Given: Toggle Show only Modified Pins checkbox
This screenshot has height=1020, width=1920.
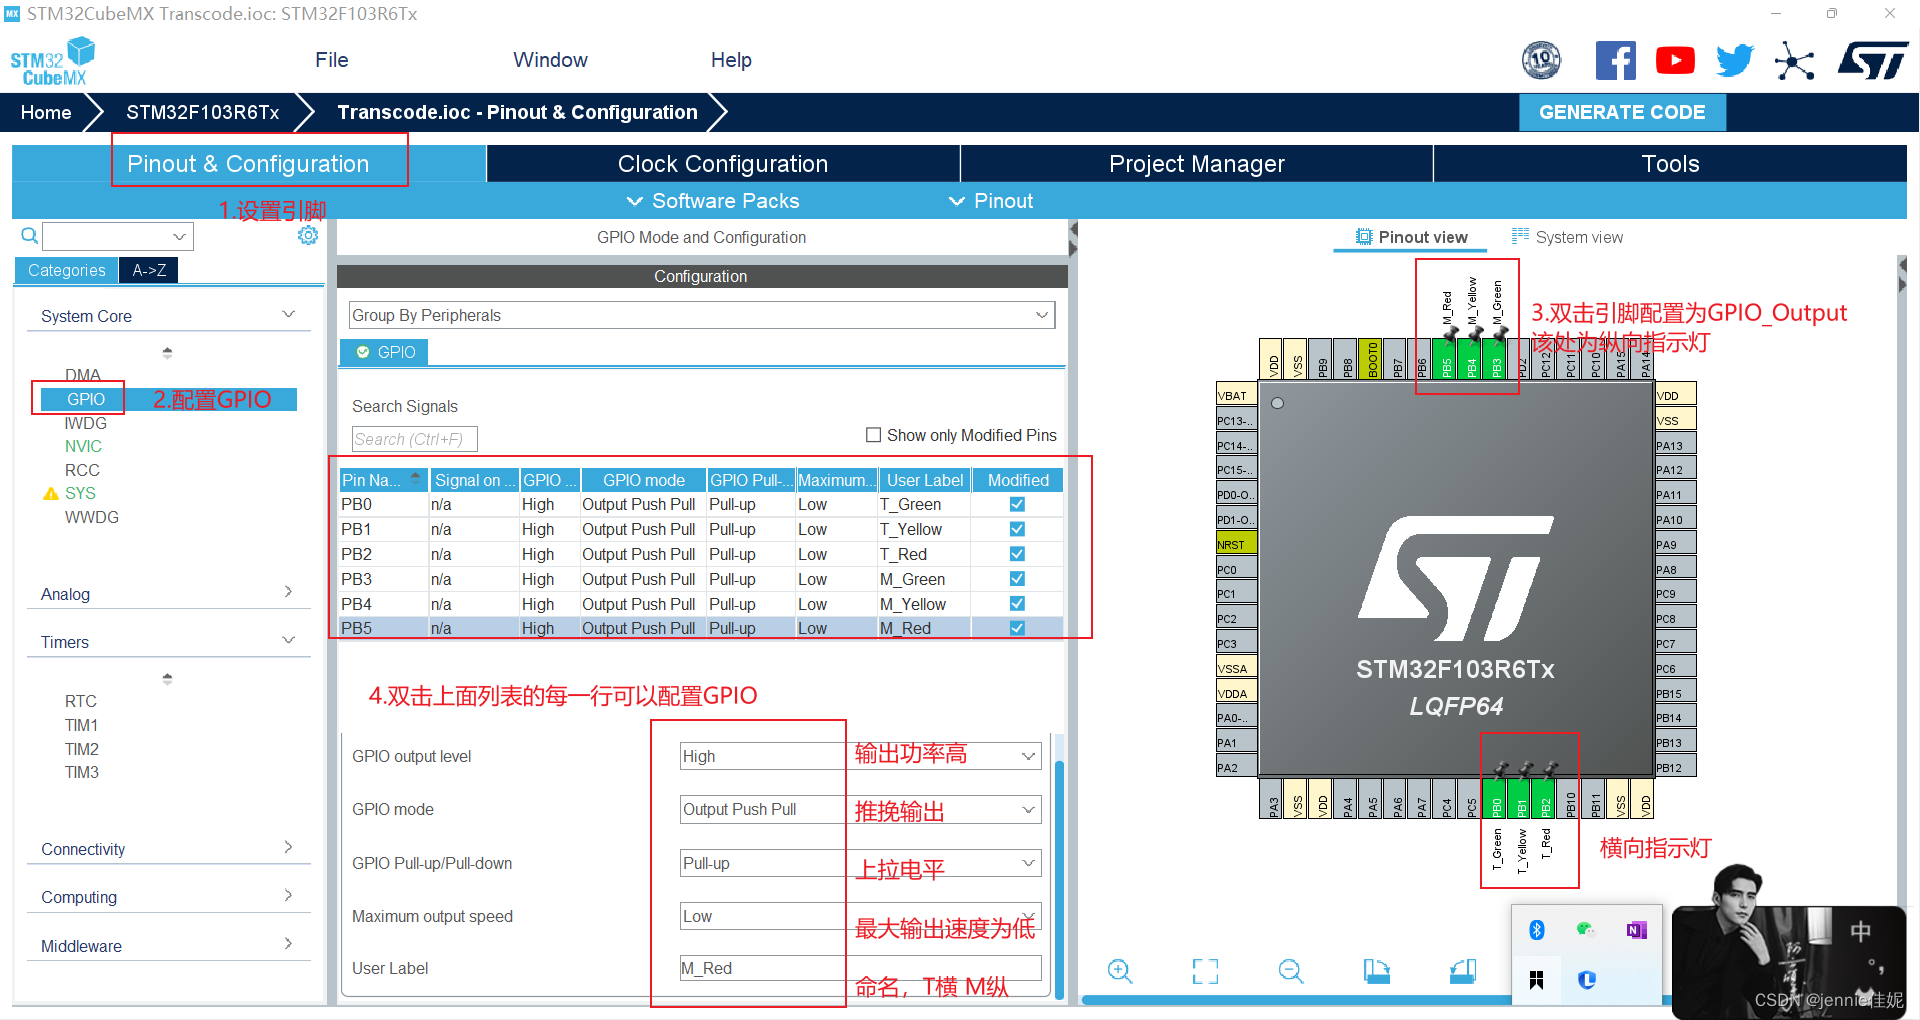Looking at the screenshot, I should coord(873,435).
